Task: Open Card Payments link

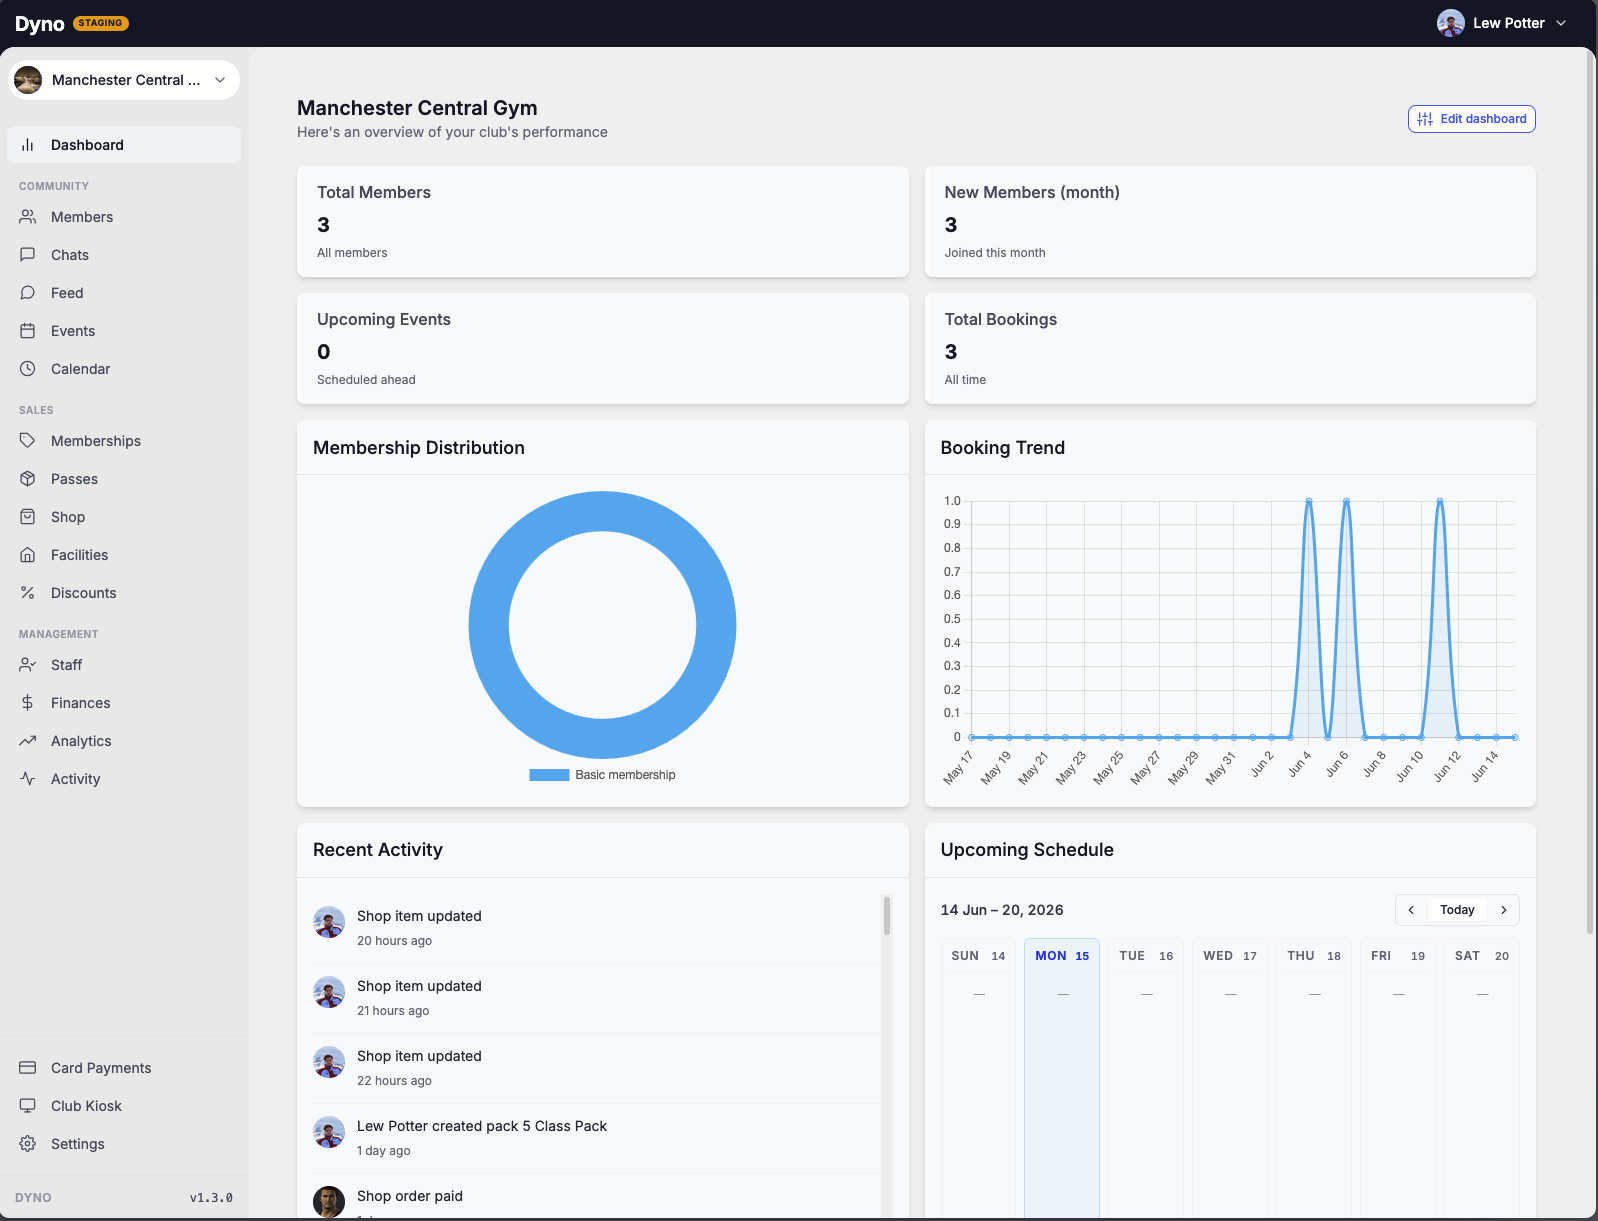Action: (x=124, y=1068)
